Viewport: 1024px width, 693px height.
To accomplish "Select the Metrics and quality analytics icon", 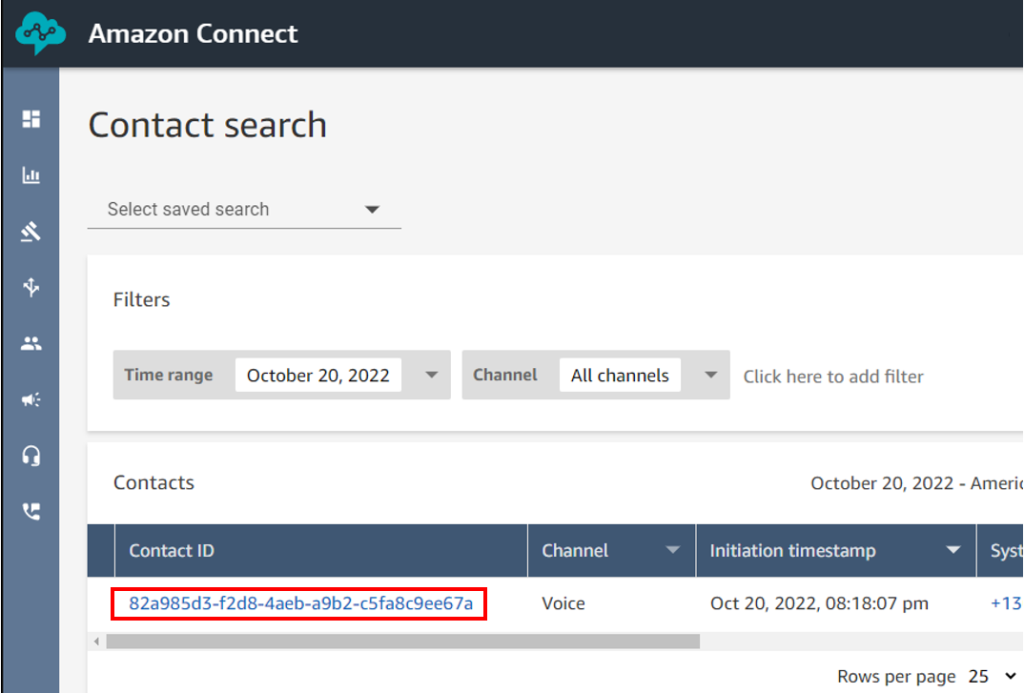I will tap(31, 175).
